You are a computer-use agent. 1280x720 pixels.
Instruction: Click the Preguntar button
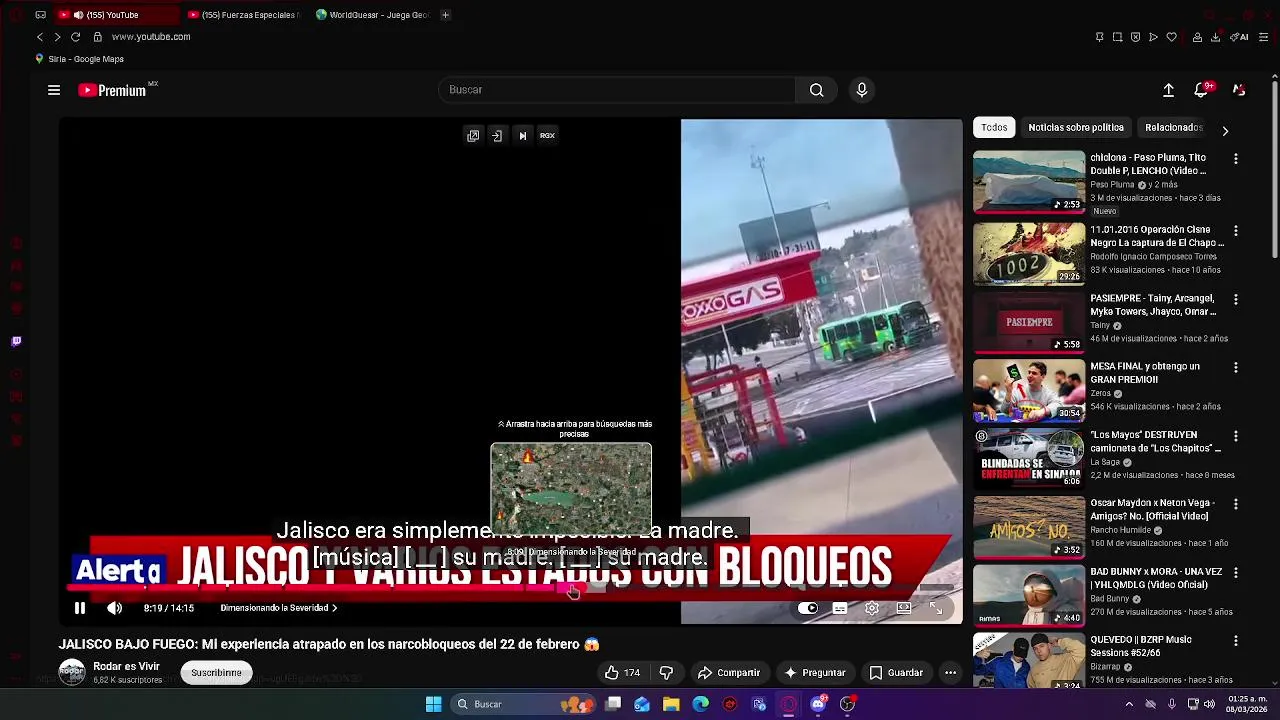pyautogui.click(x=815, y=673)
